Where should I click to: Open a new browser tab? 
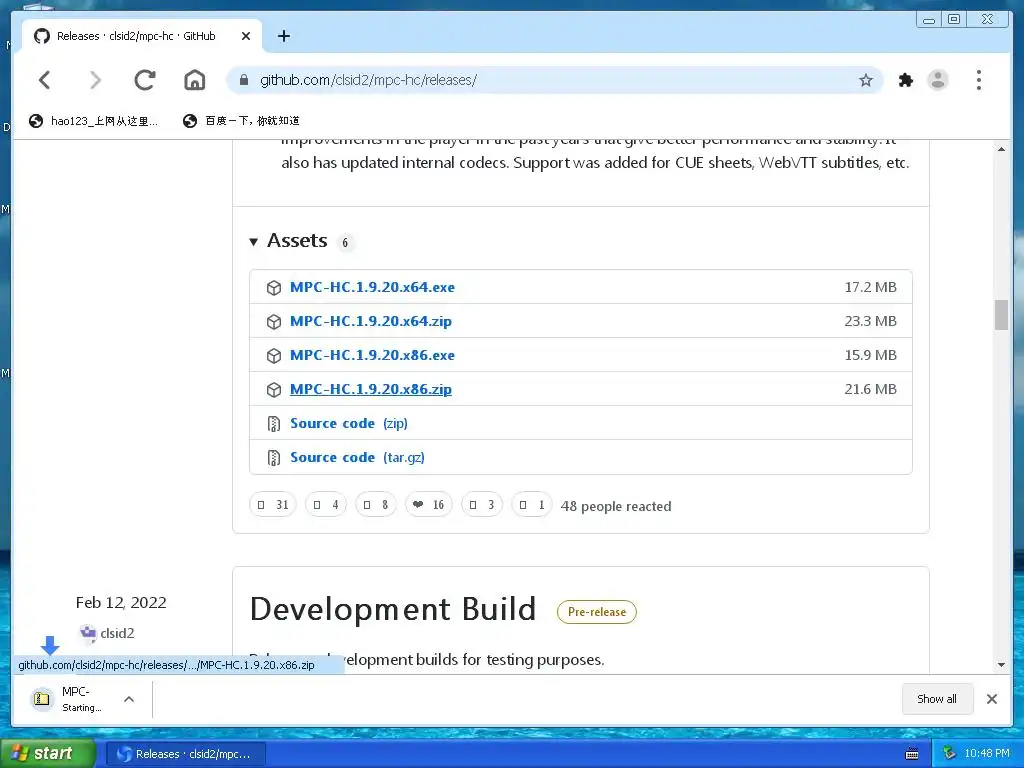click(283, 36)
